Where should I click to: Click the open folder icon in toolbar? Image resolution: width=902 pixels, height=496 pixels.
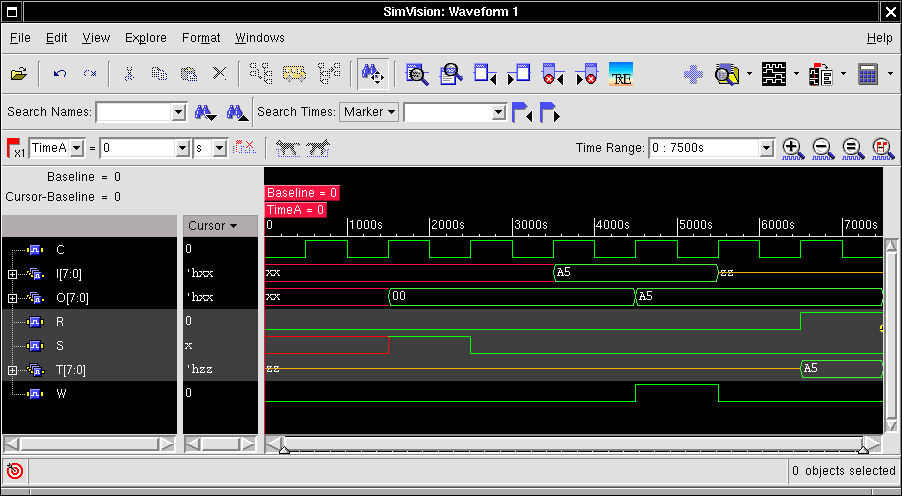pos(19,74)
